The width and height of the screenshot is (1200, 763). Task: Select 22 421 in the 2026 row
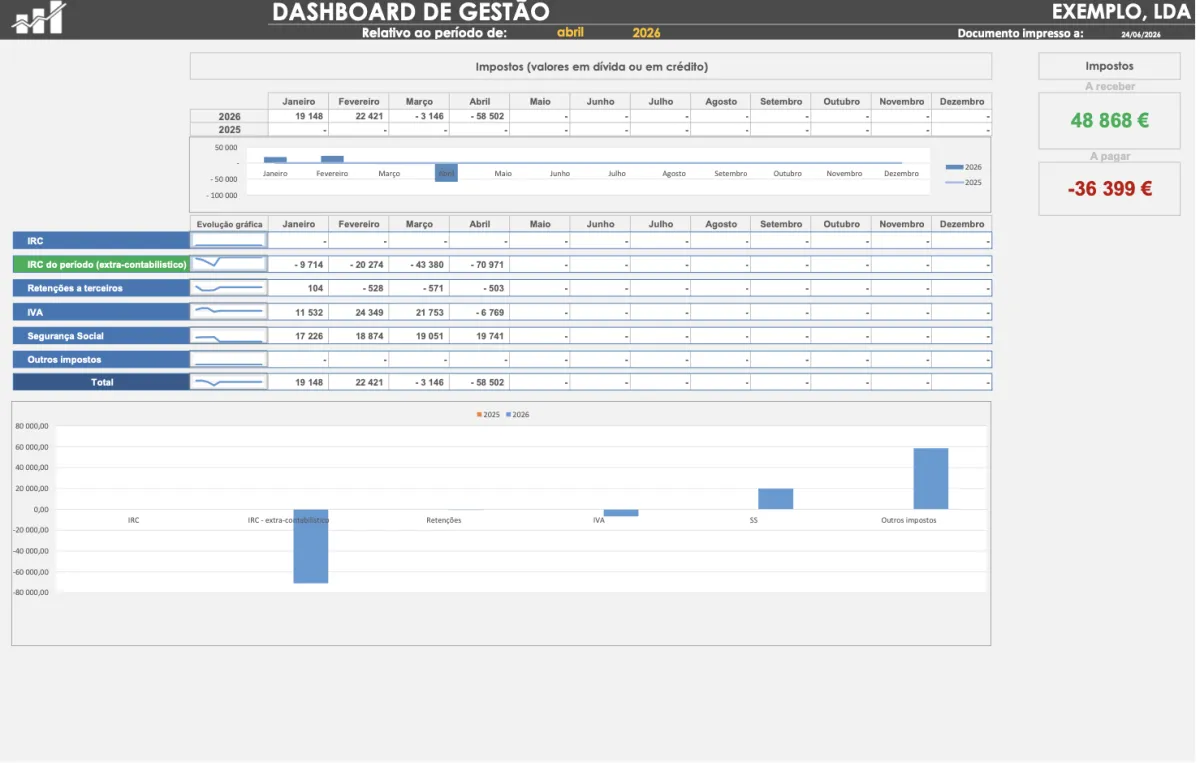[359, 116]
